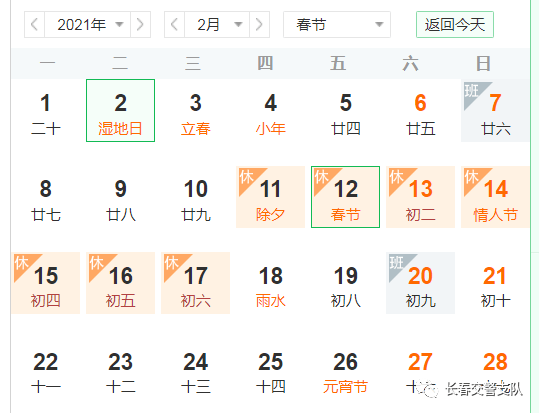The width and height of the screenshot is (539, 413).
Task: Select February 19 (初八)
Action: tap(345, 283)
